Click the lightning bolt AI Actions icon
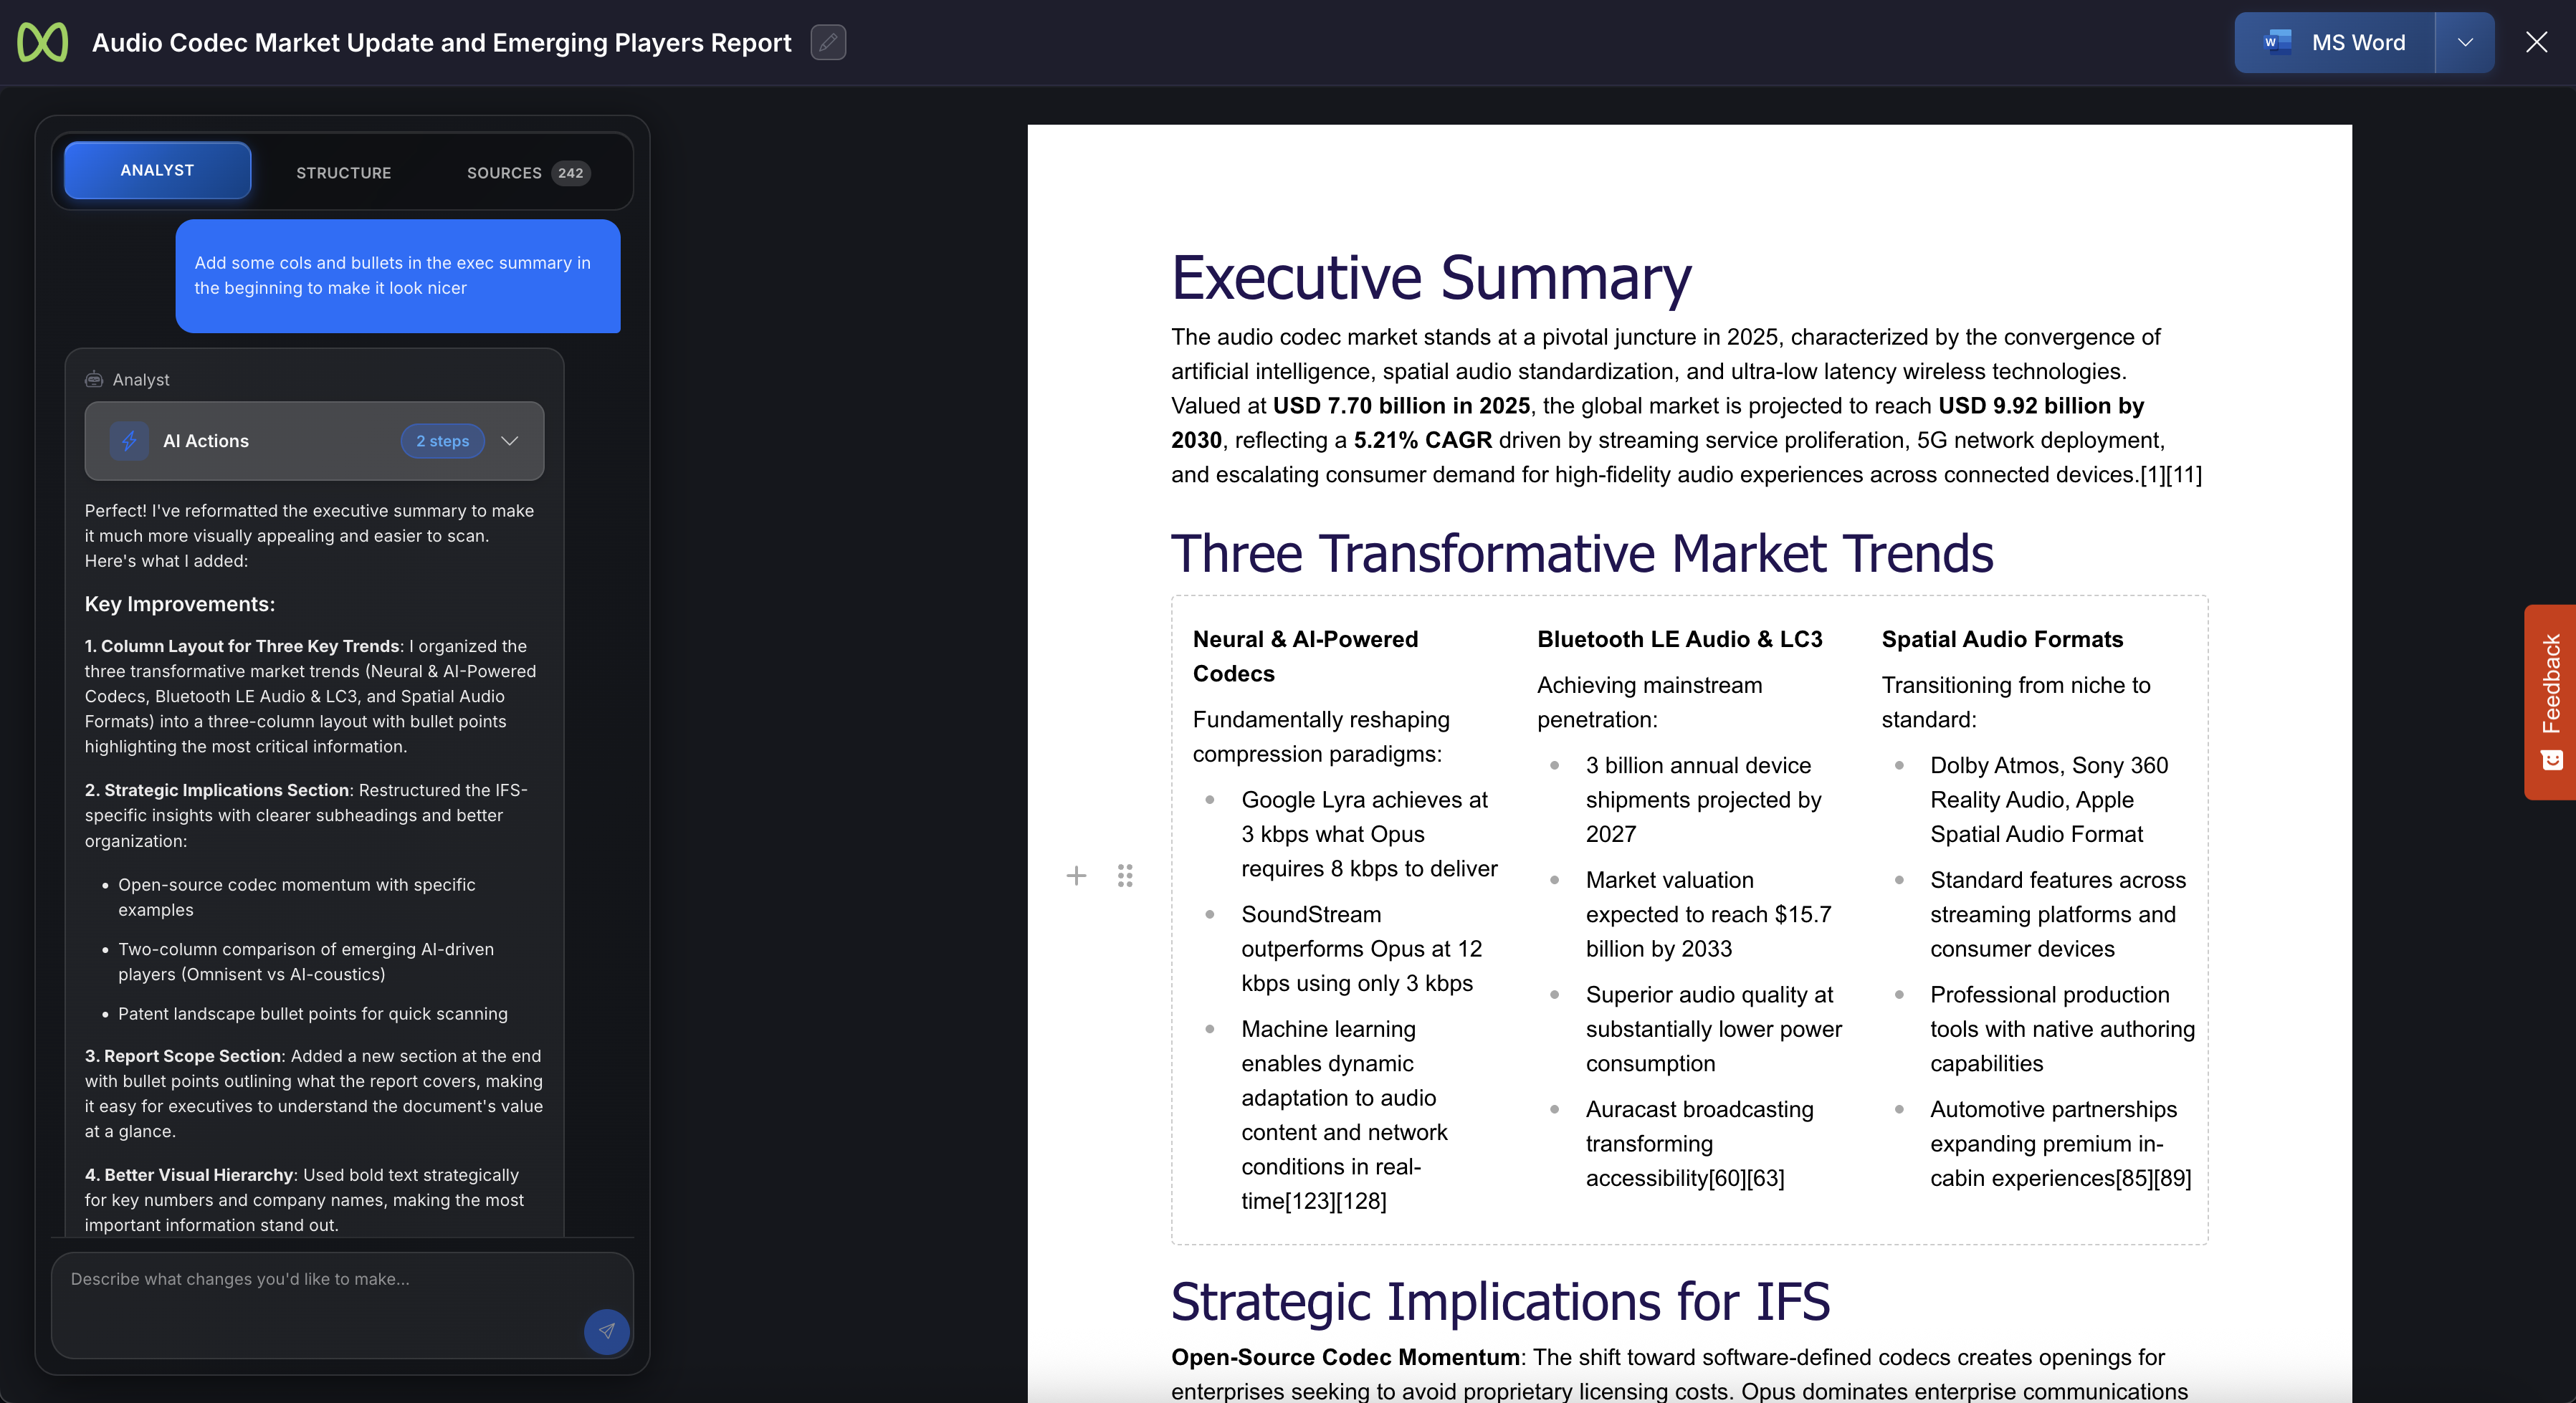This screenshot has height=1403, width=2576. pos(129,441)
